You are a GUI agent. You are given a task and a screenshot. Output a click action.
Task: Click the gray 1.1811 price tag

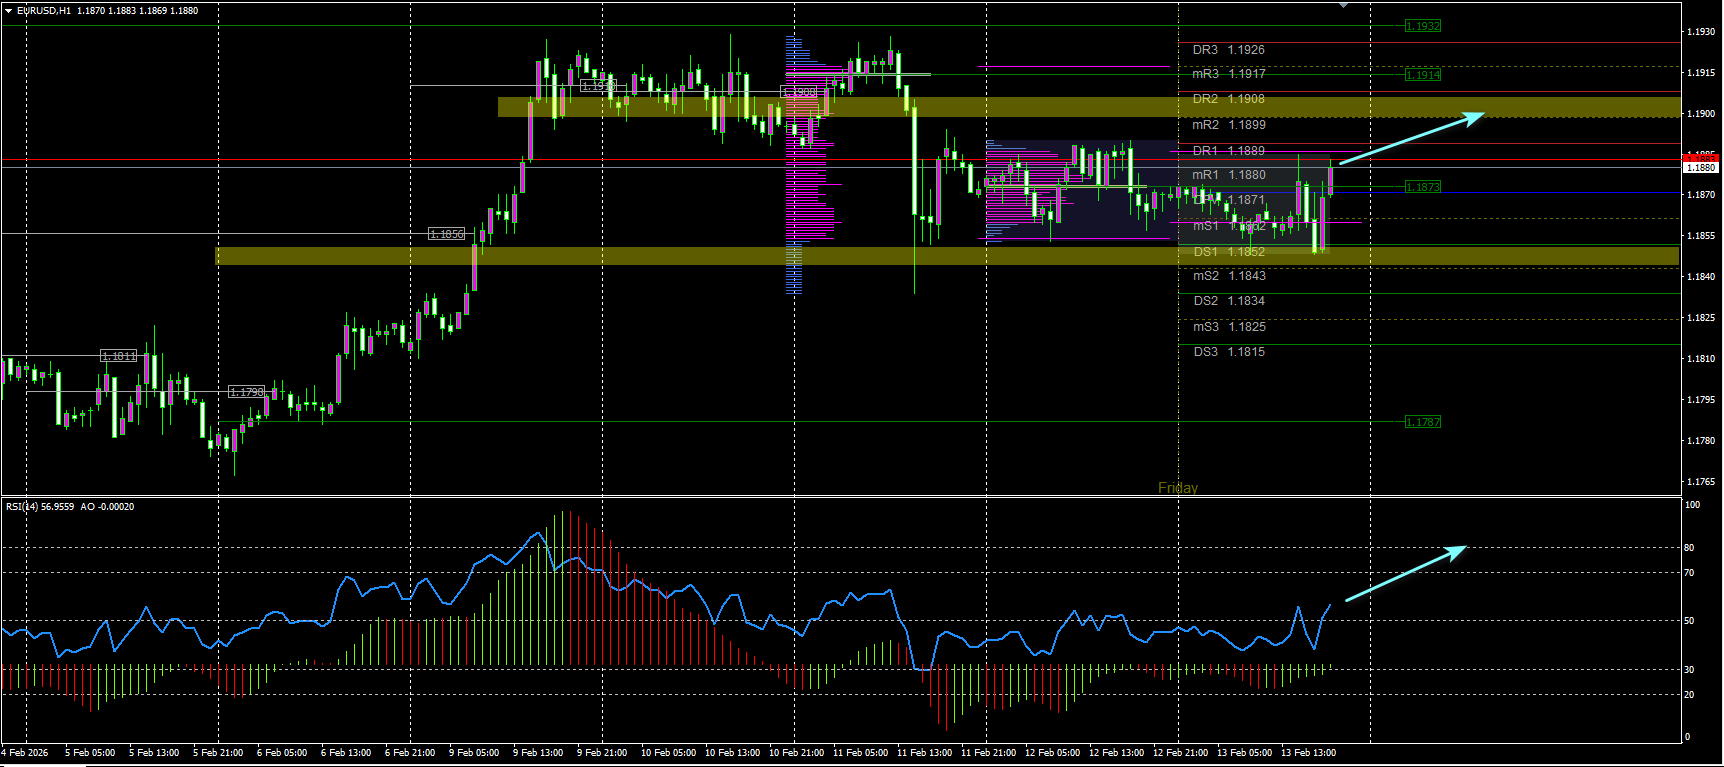(119, 356)
